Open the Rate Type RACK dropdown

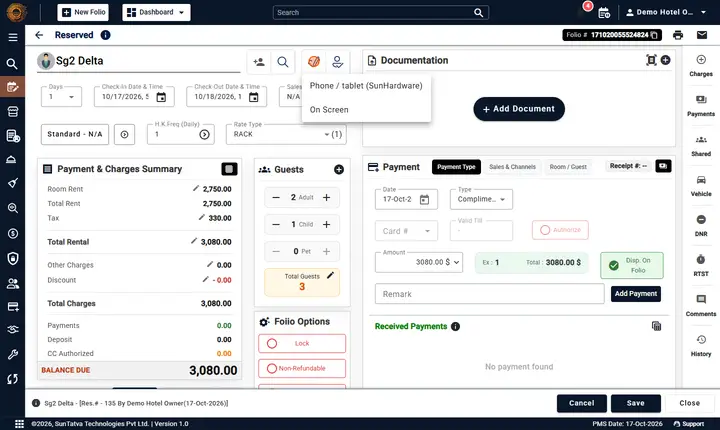point(286,134)
